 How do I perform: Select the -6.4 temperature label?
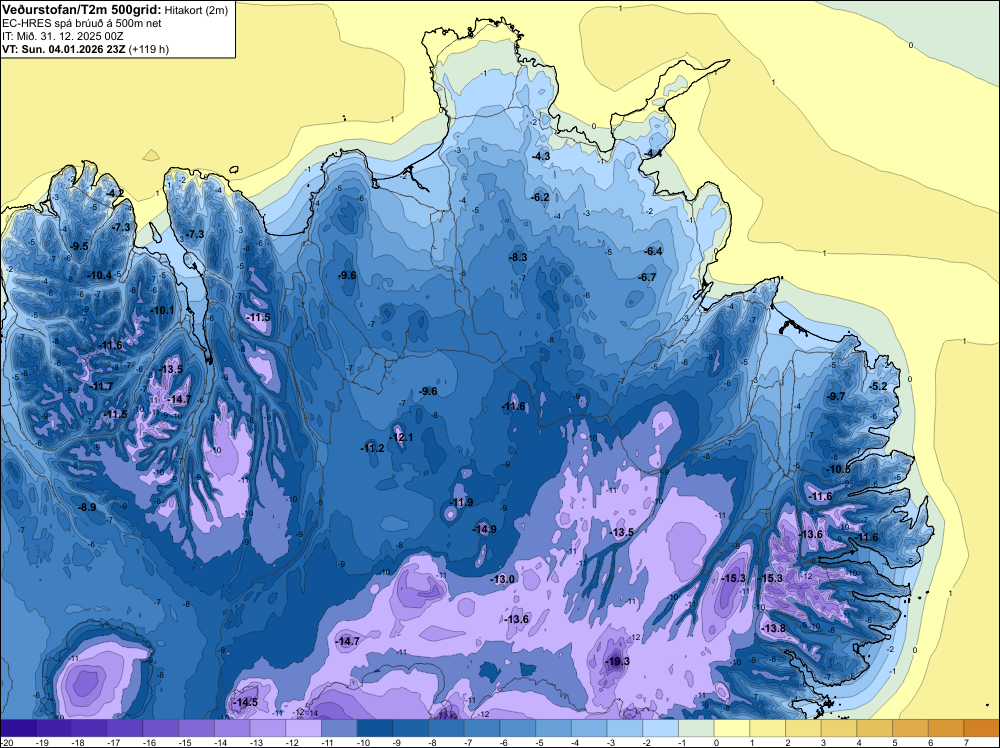[x=653, y=251]
